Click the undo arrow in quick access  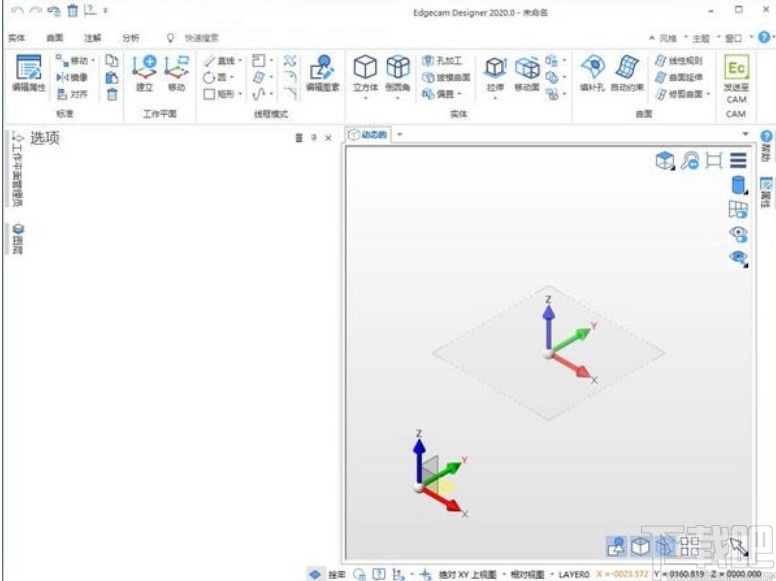pyautogui.click(x=18, y=10)
